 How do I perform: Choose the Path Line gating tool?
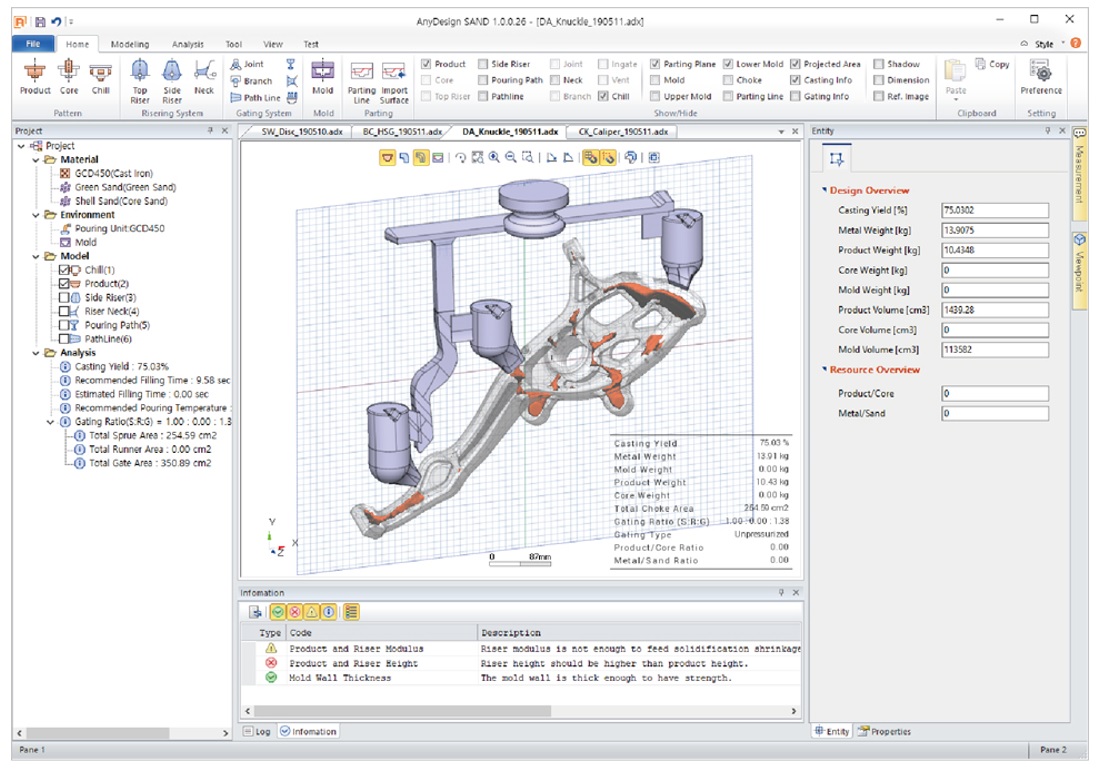tap(255, 98)
